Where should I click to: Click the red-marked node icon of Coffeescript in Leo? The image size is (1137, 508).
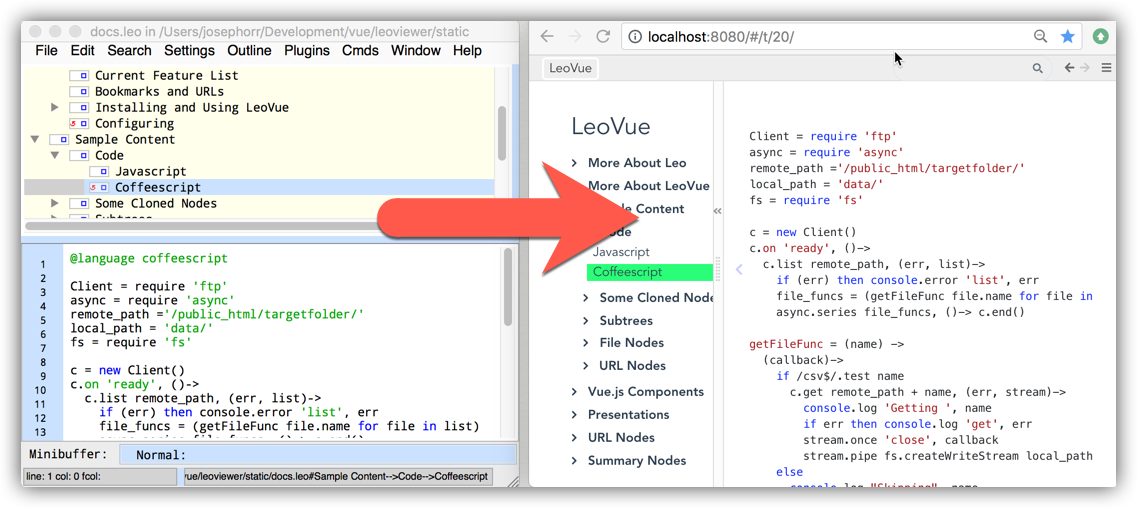(x=99, y=188)
